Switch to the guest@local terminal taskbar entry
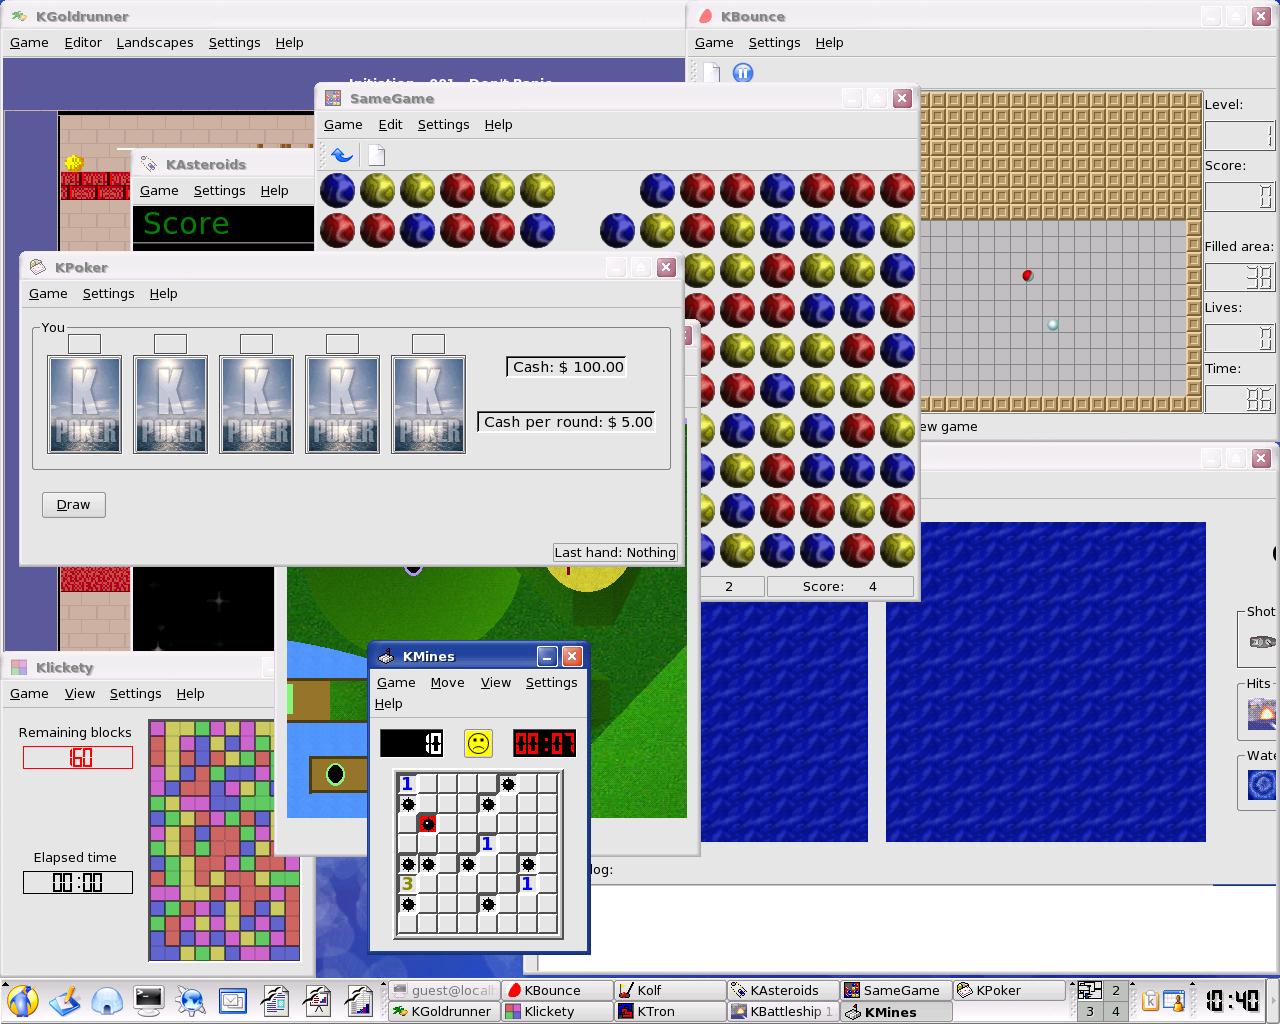 point(444,990)
